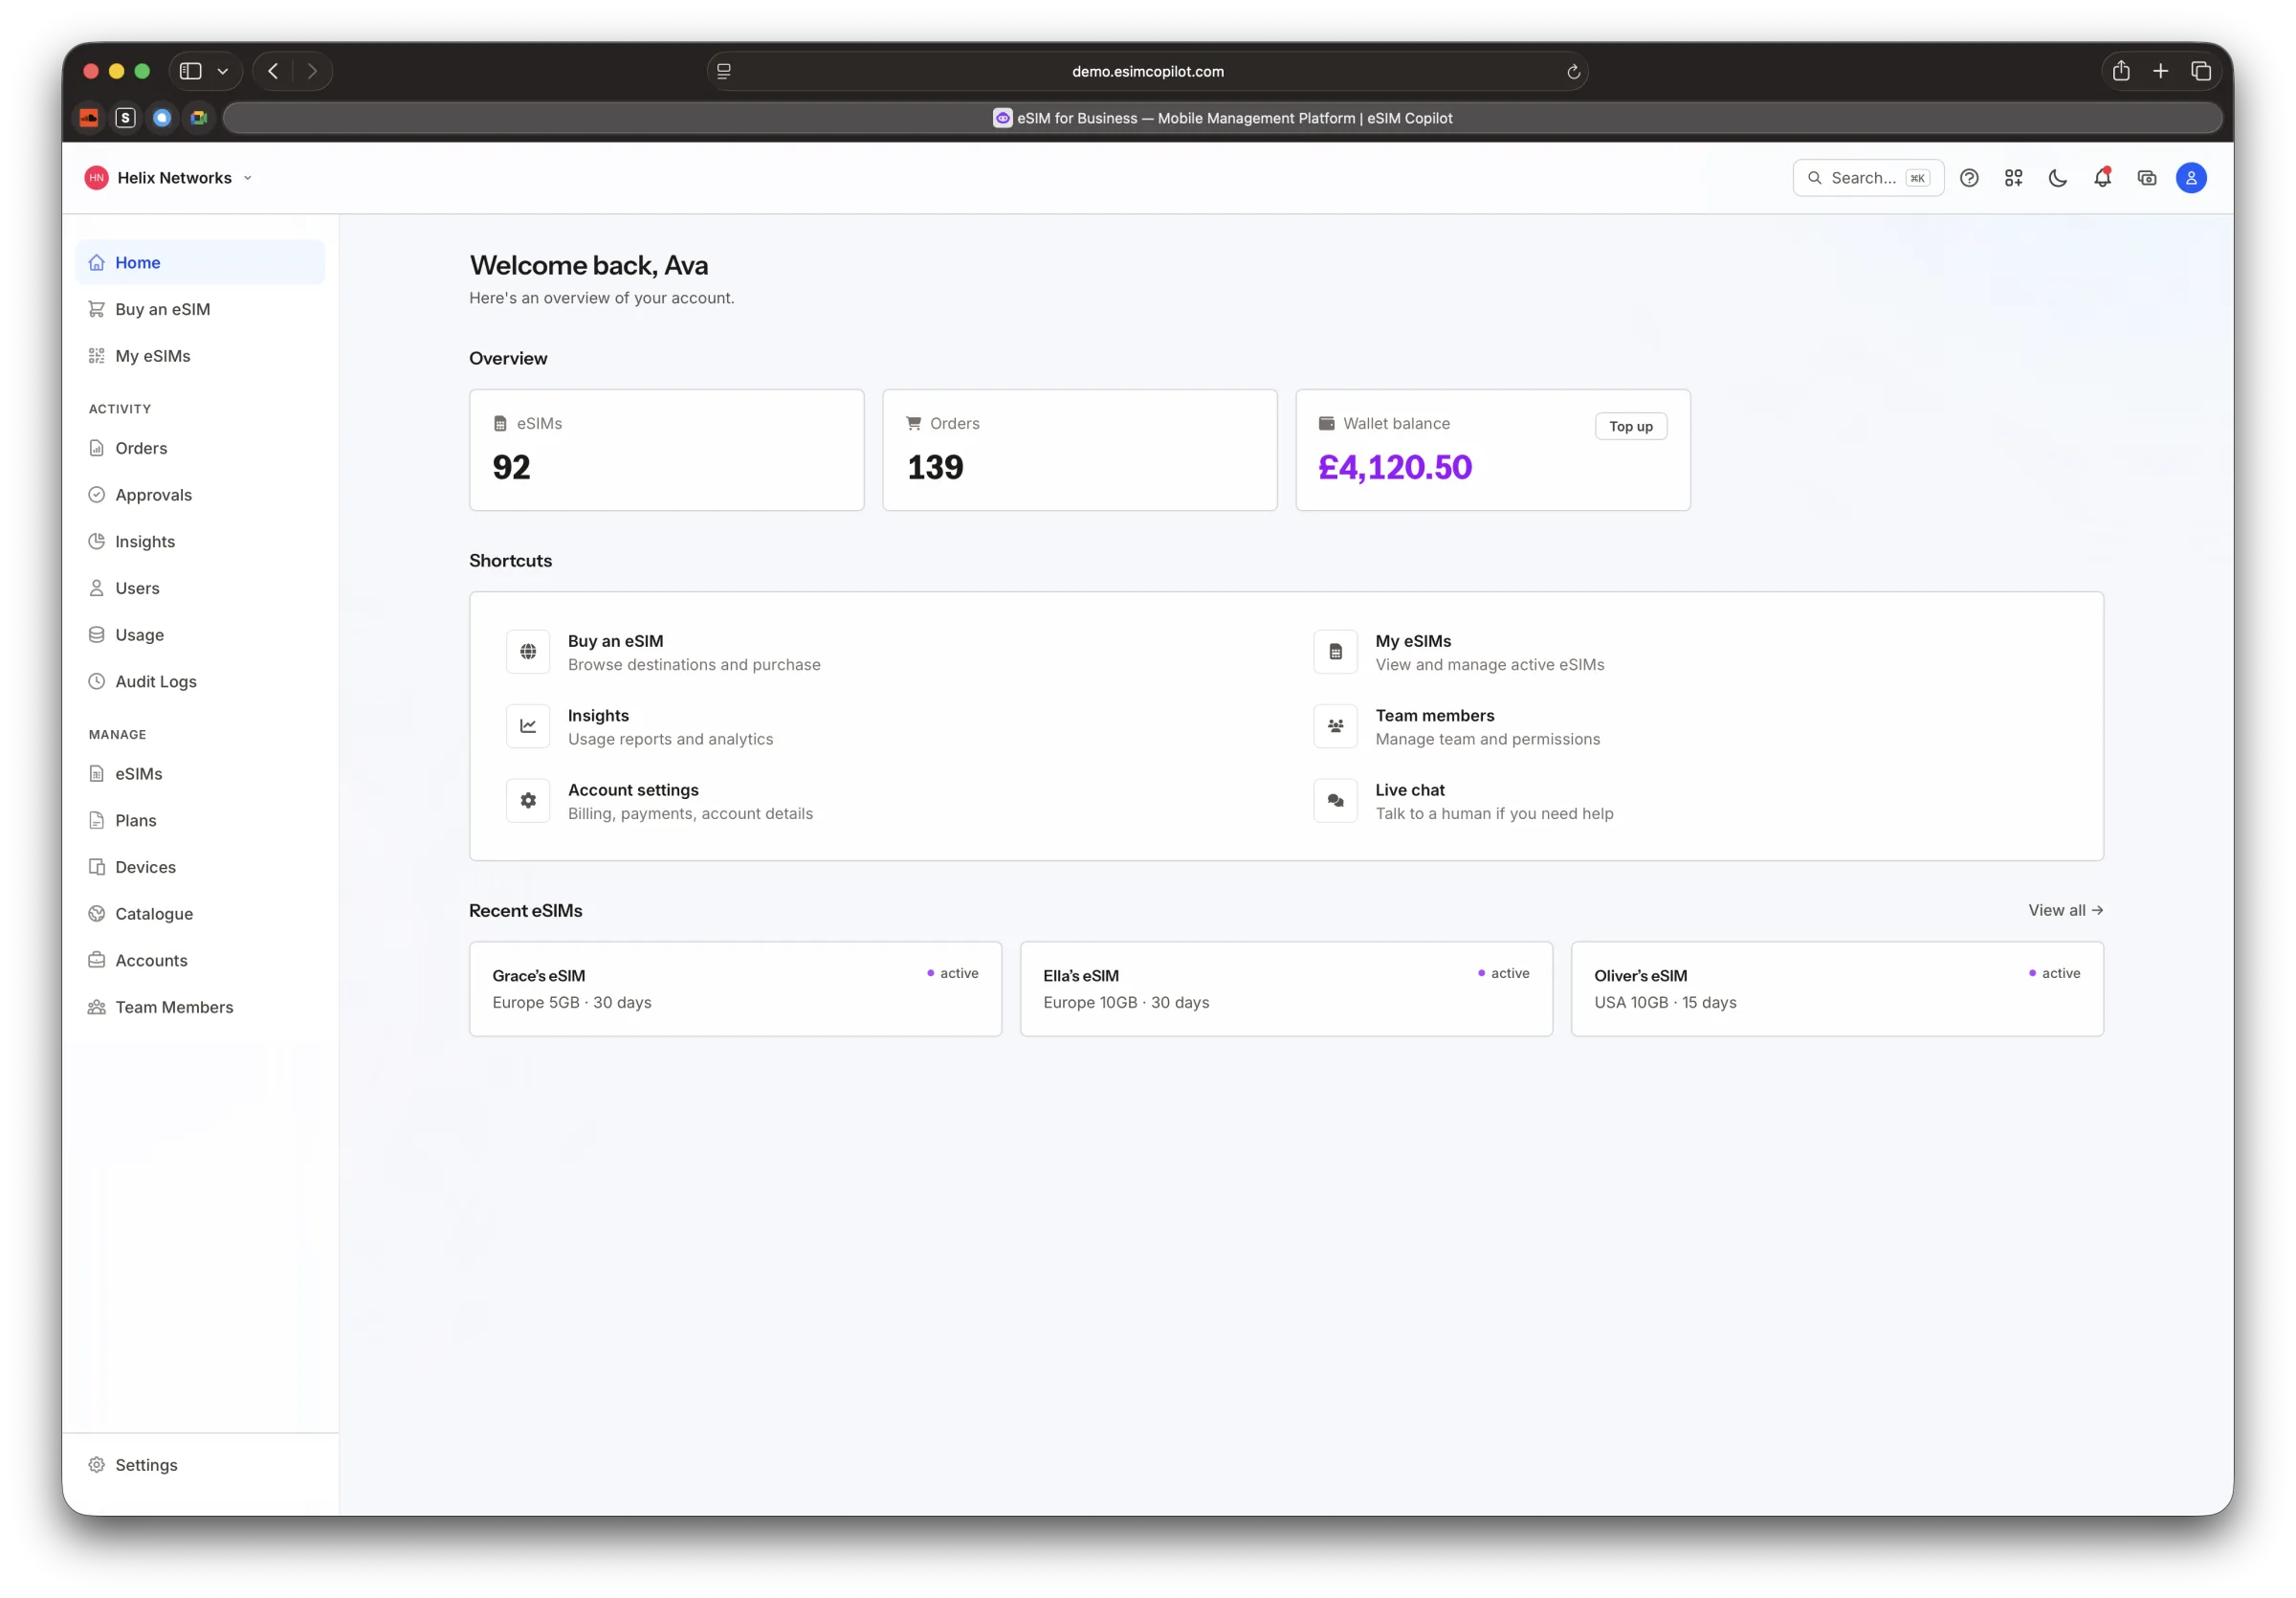Click the Buy an eSIM globe shortcut icon
Screen dimensions: 2296x1598
[528, 652]
